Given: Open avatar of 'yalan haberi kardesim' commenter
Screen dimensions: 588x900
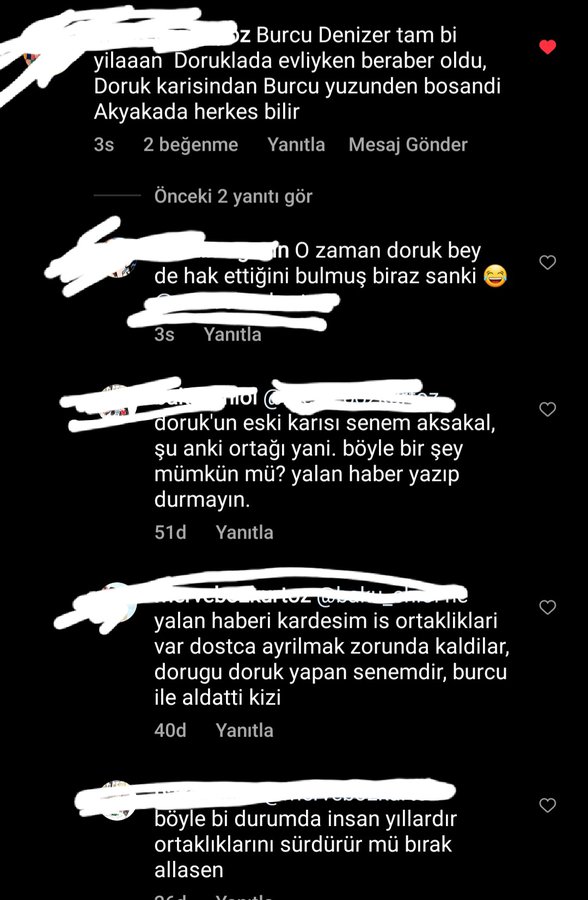Looking at the screenshot, I should (118, 600).
